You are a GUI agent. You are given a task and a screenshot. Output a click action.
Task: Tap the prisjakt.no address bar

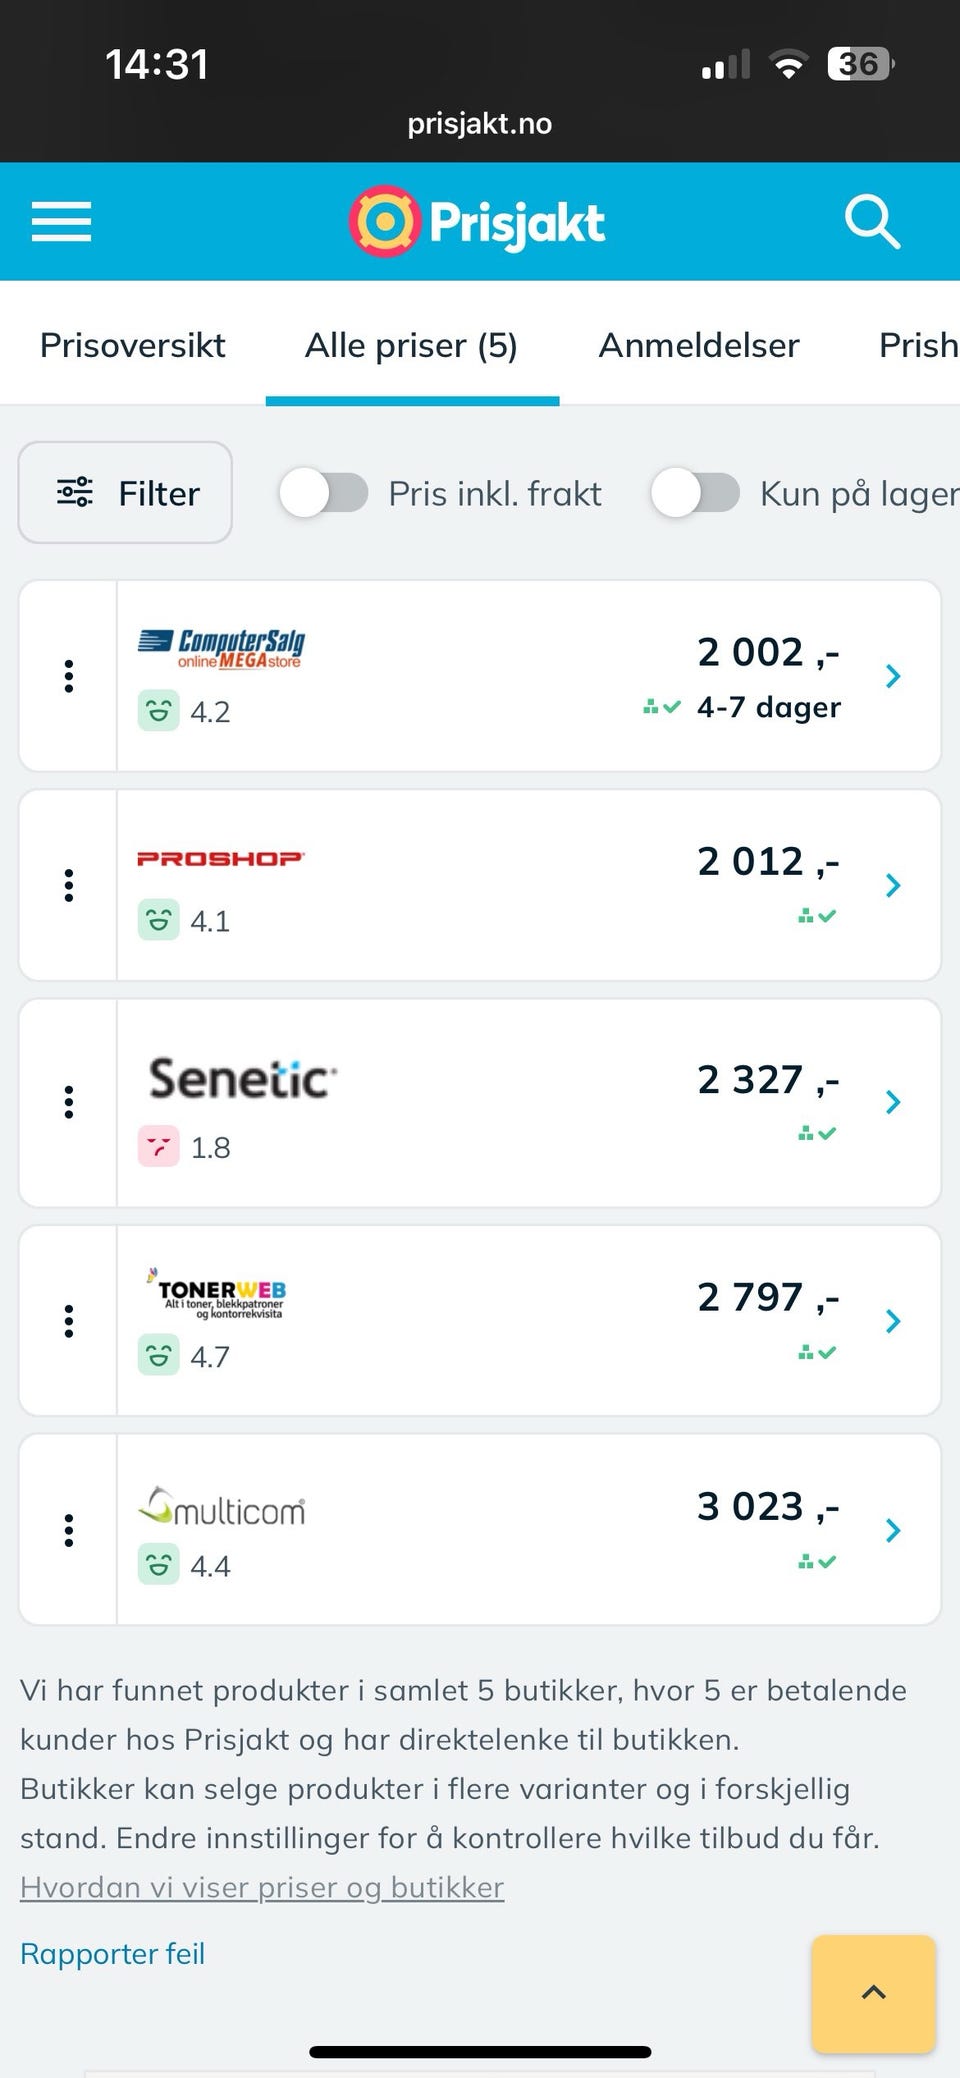[479, 124]
